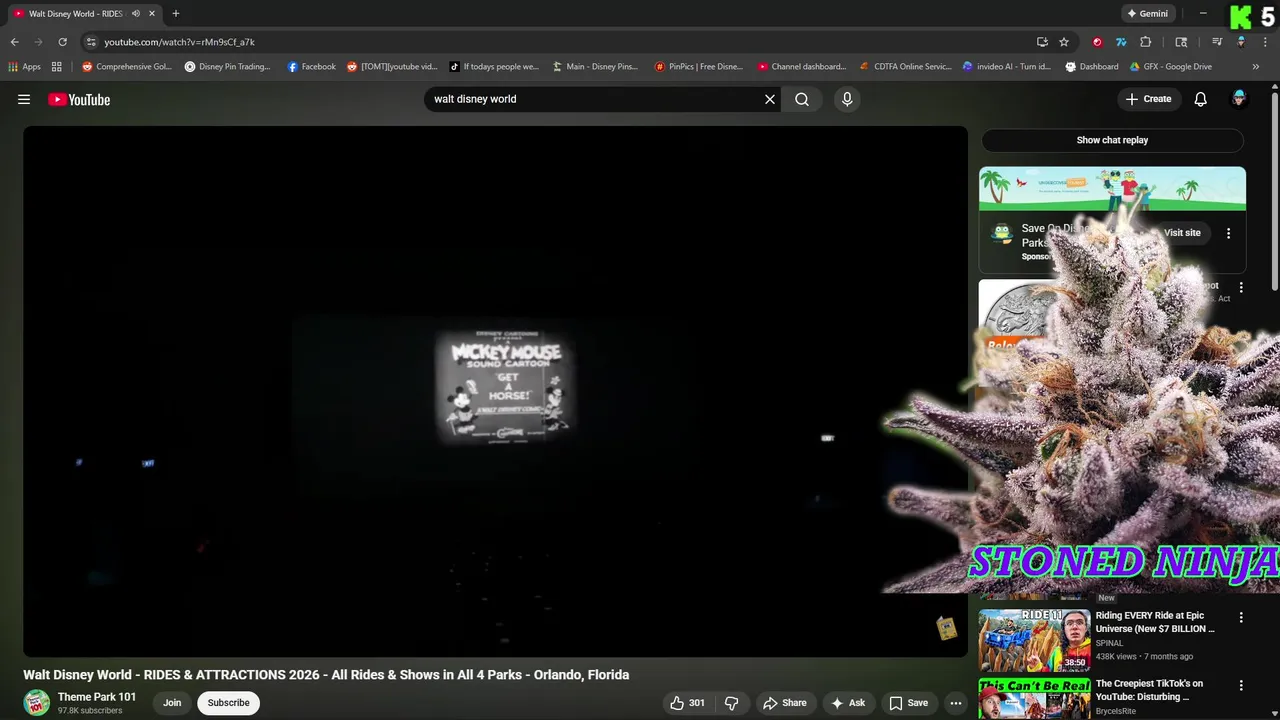Open The Creepiest TikTok's video thumbnail

coord(1034,699)
